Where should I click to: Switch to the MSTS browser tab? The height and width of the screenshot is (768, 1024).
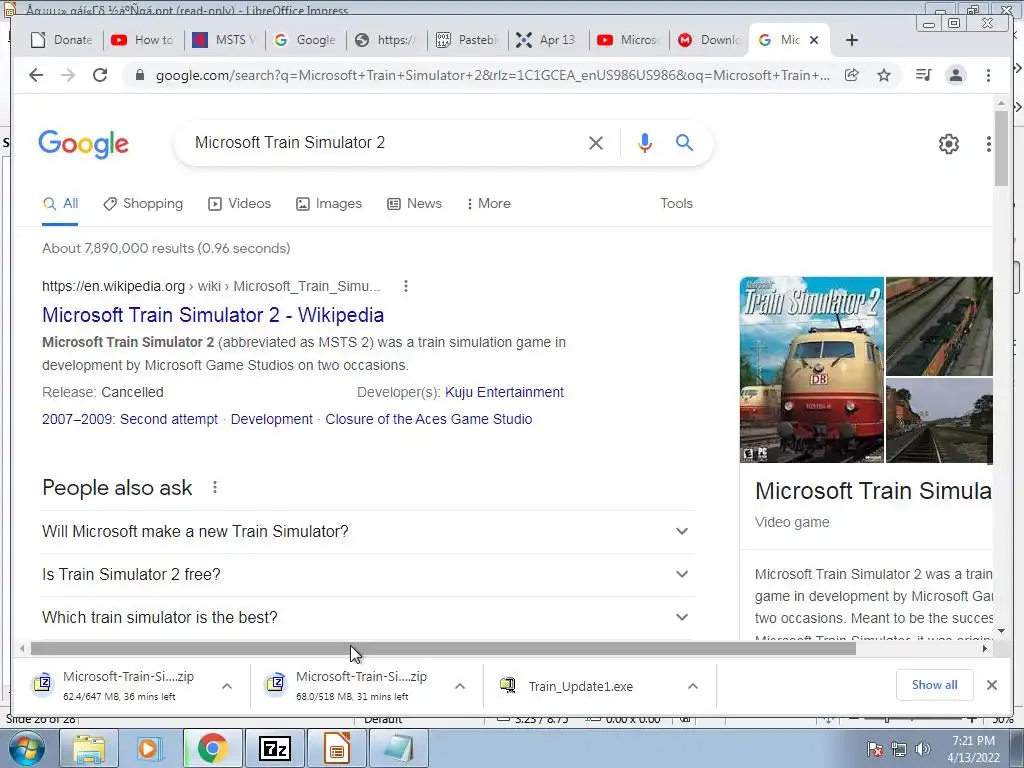click(225, 40)
